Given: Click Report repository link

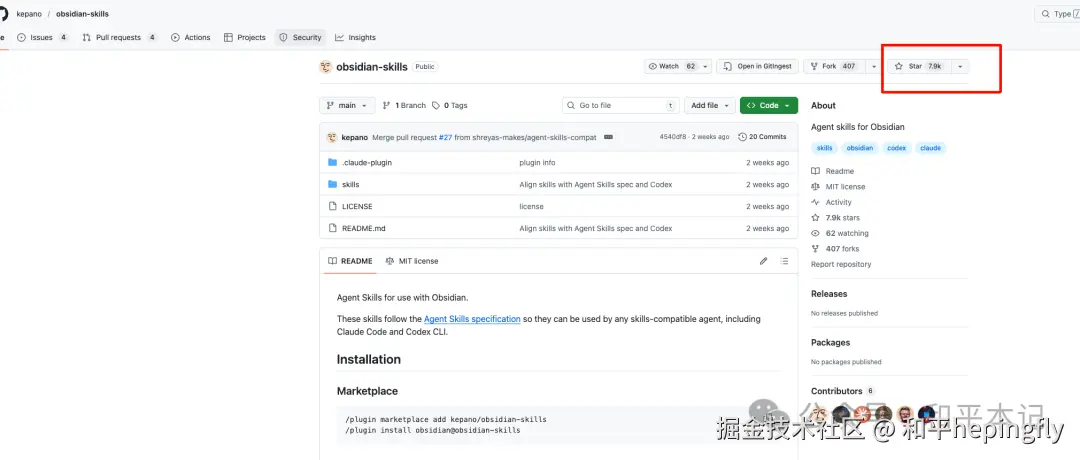Looking at the screenshot, I should coord(841,264).
